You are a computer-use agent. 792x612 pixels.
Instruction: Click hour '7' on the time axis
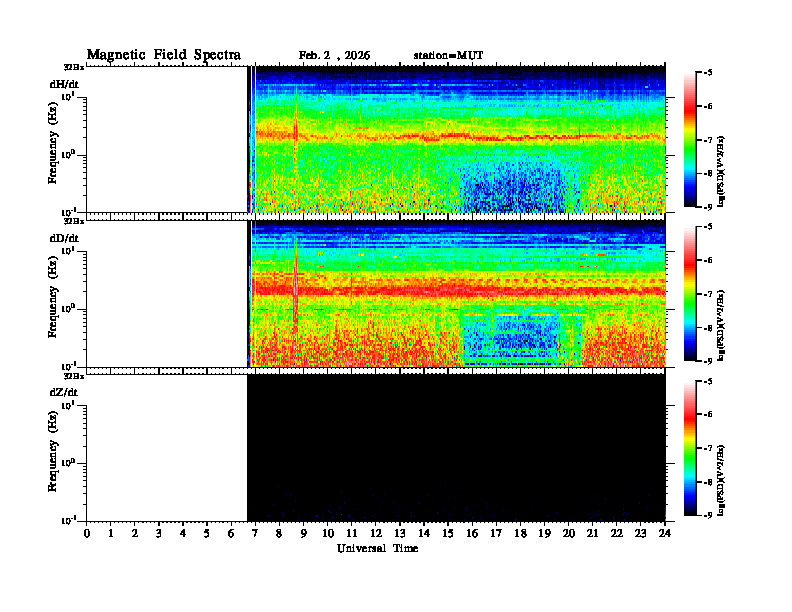click(255, 534)
